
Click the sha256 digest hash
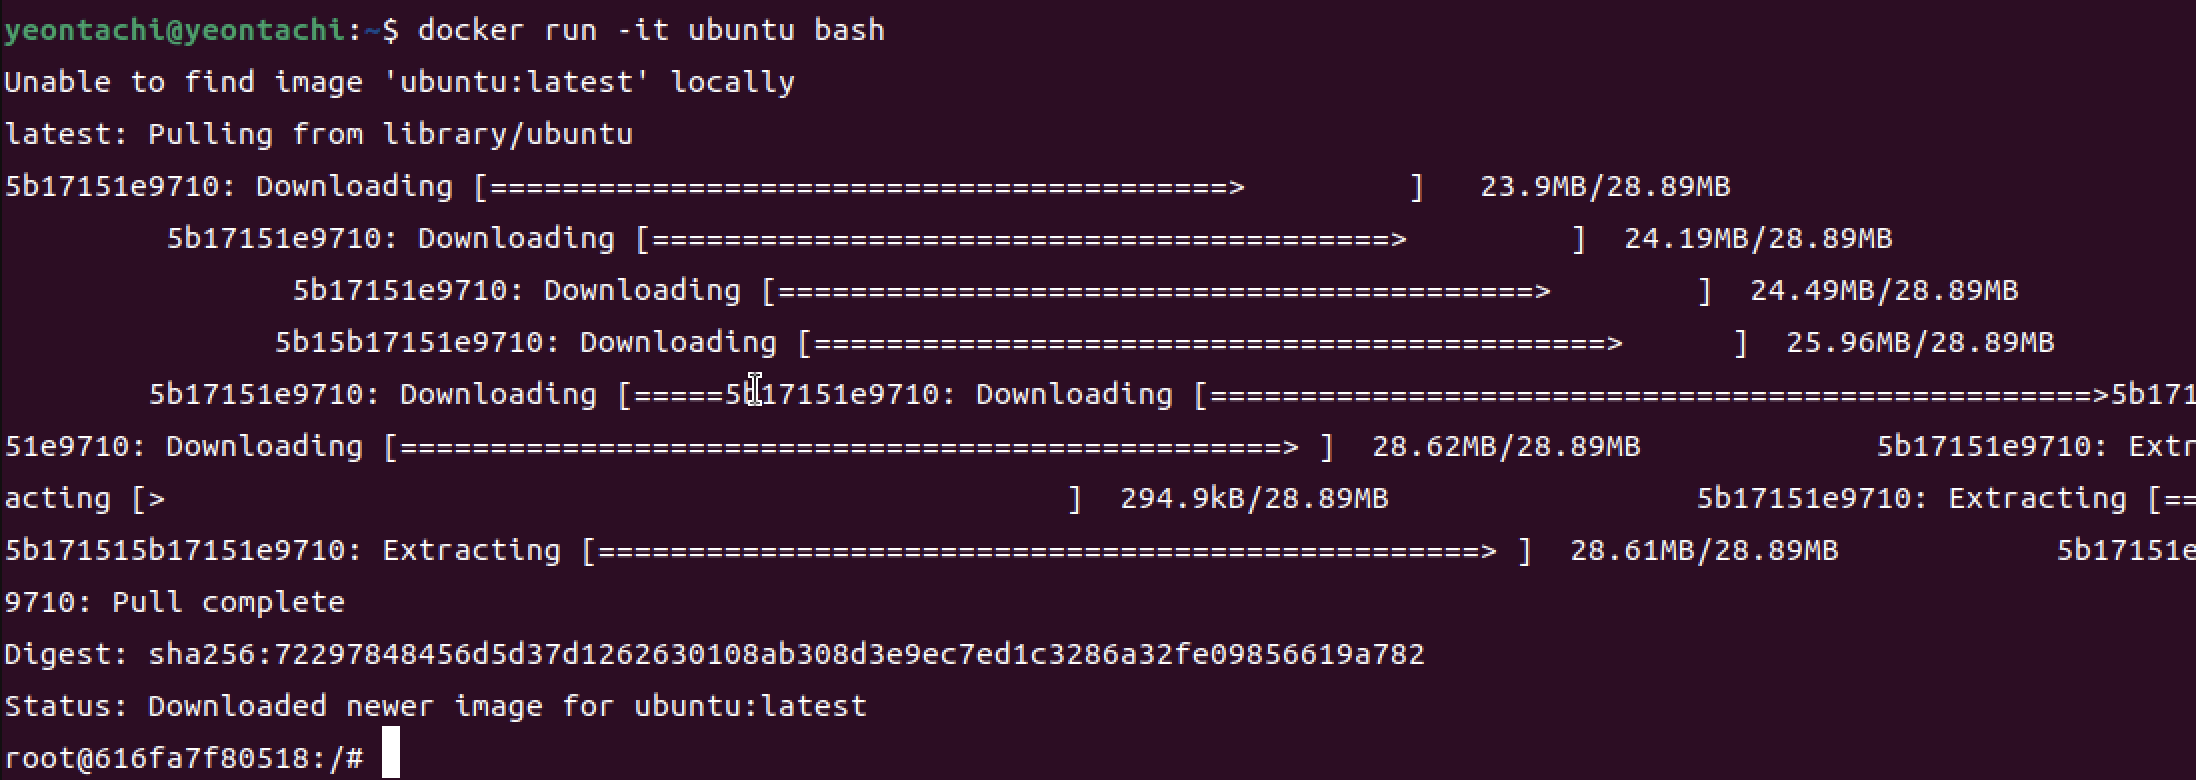tap(786, 655)
